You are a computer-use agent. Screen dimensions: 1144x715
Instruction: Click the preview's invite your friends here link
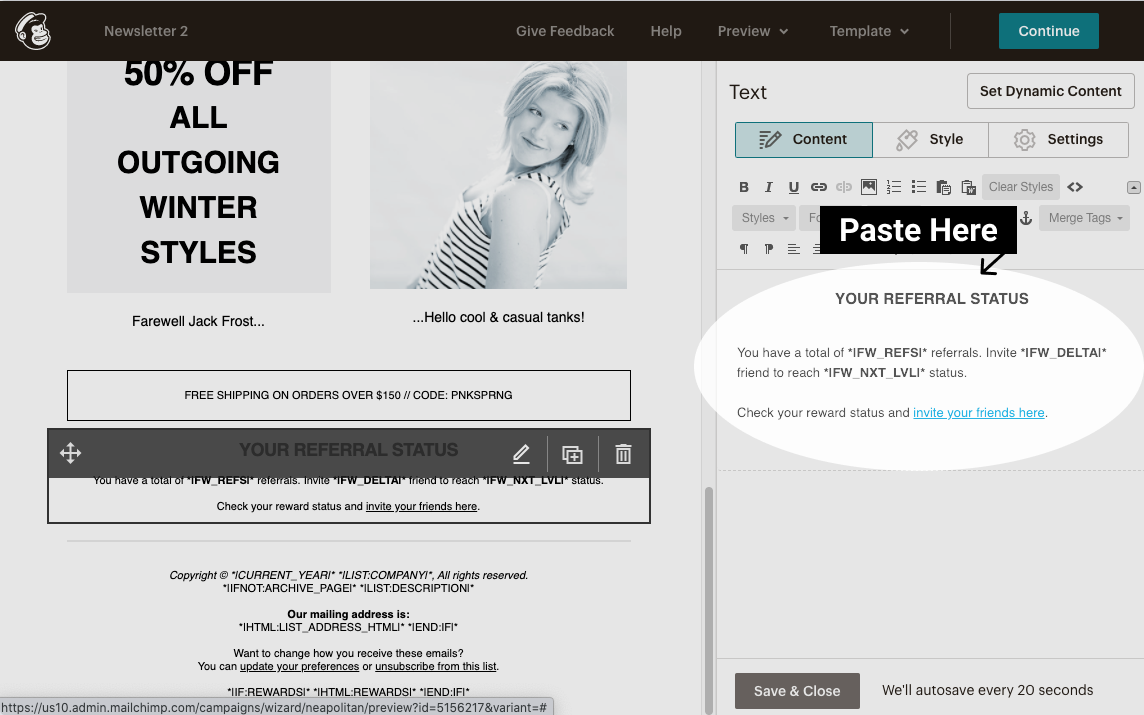421,506
